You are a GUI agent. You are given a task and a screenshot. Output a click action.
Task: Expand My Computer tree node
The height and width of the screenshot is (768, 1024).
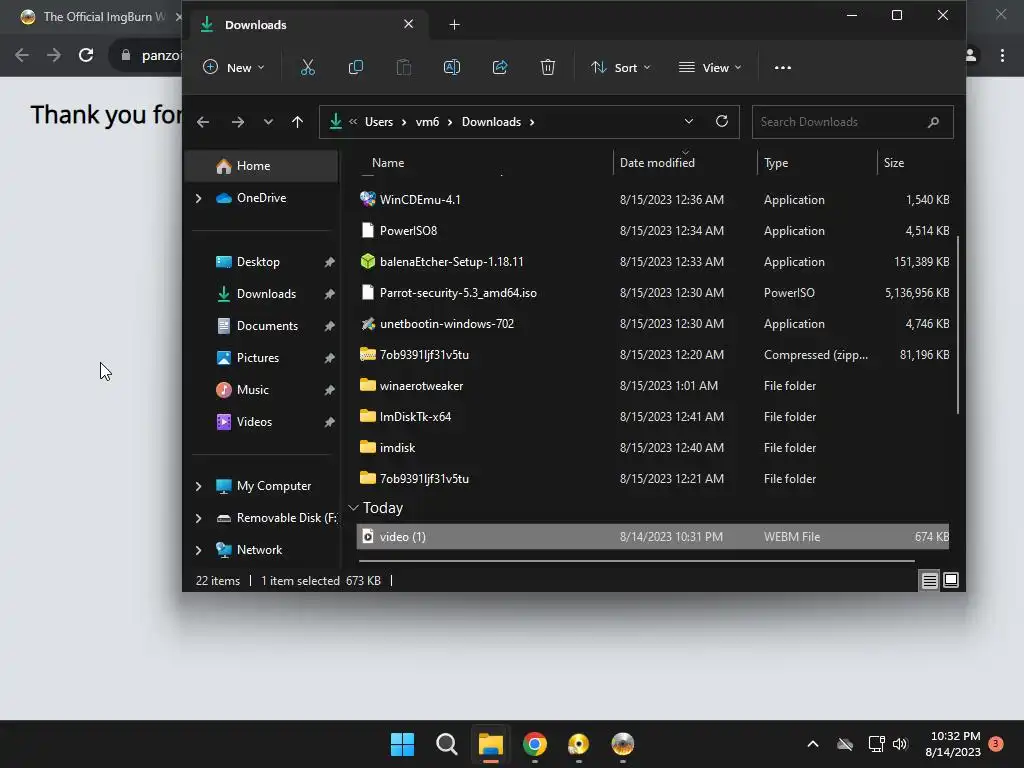pyautogui.click(x=199, y=486)
